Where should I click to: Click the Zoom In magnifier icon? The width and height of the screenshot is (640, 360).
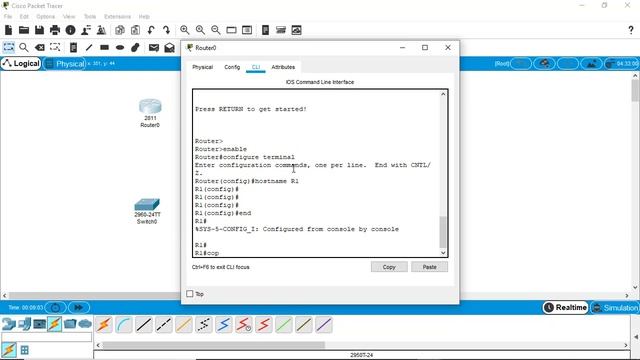coord(184,30)
